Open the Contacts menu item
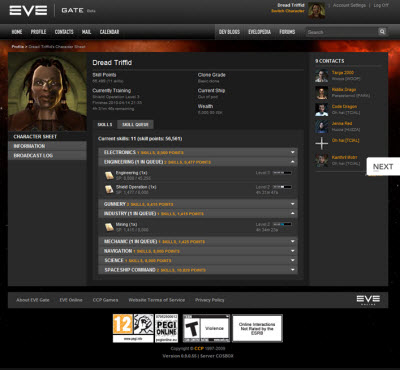 [64, 32]
